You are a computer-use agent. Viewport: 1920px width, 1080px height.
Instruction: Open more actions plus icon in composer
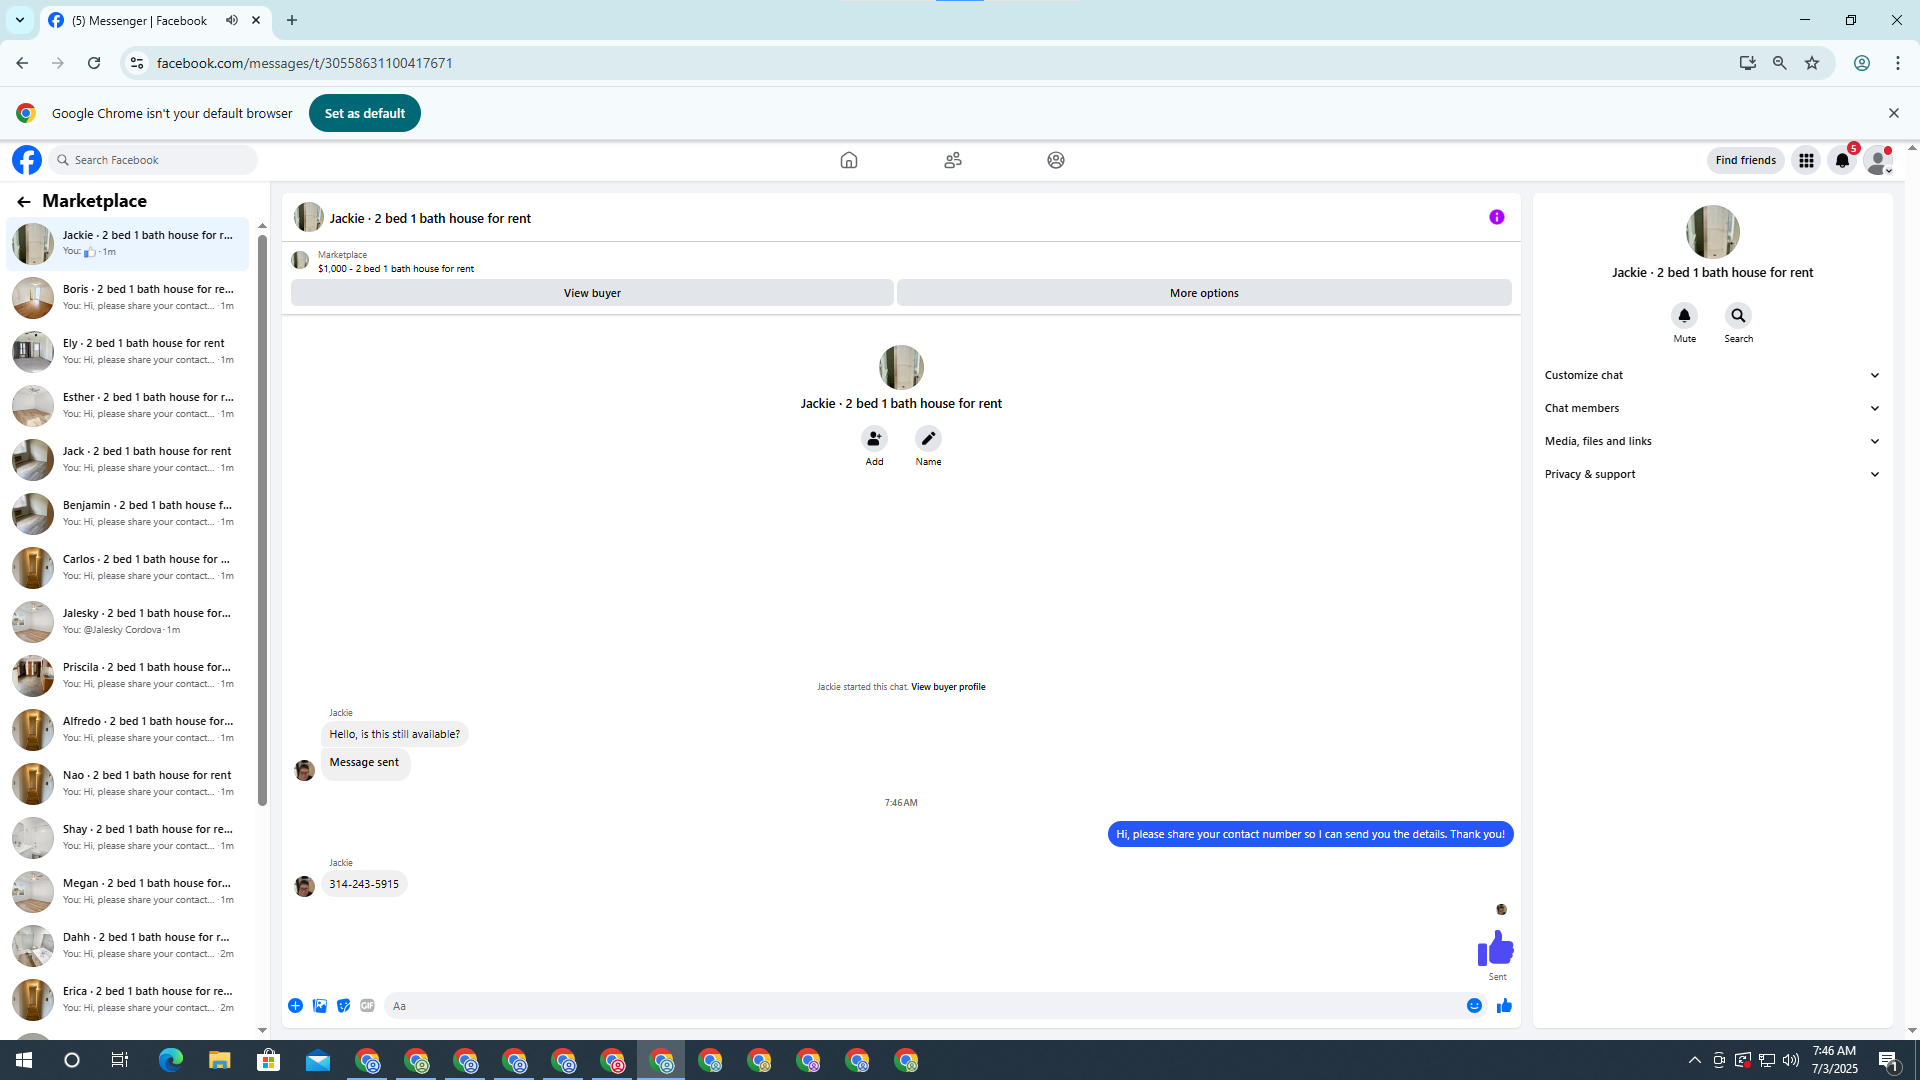[296, 1006]
